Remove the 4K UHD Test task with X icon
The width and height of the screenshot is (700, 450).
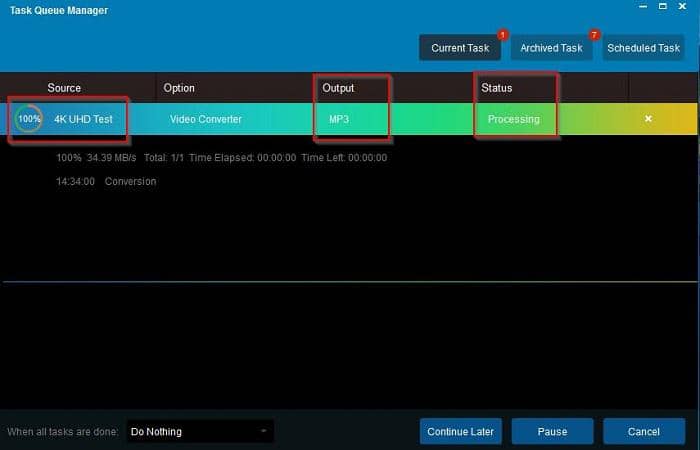(x=648, y=119)
